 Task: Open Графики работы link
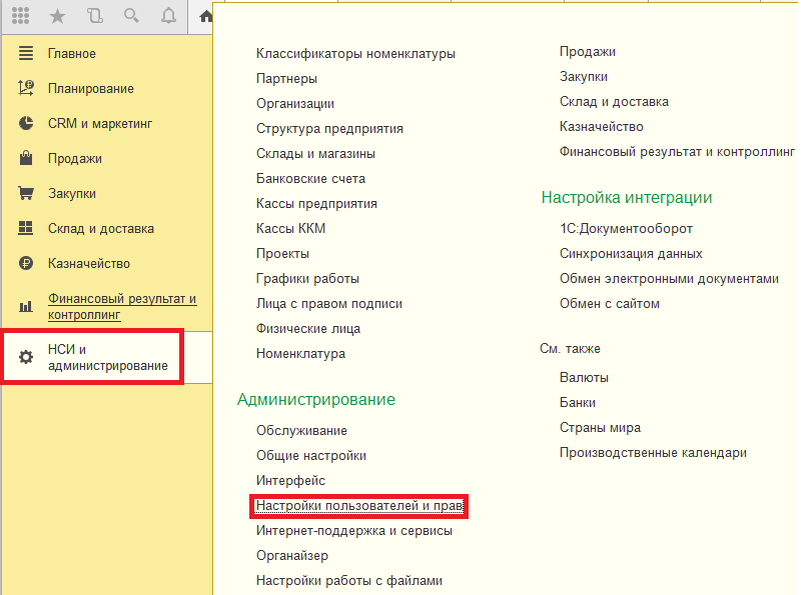(308, 279)
